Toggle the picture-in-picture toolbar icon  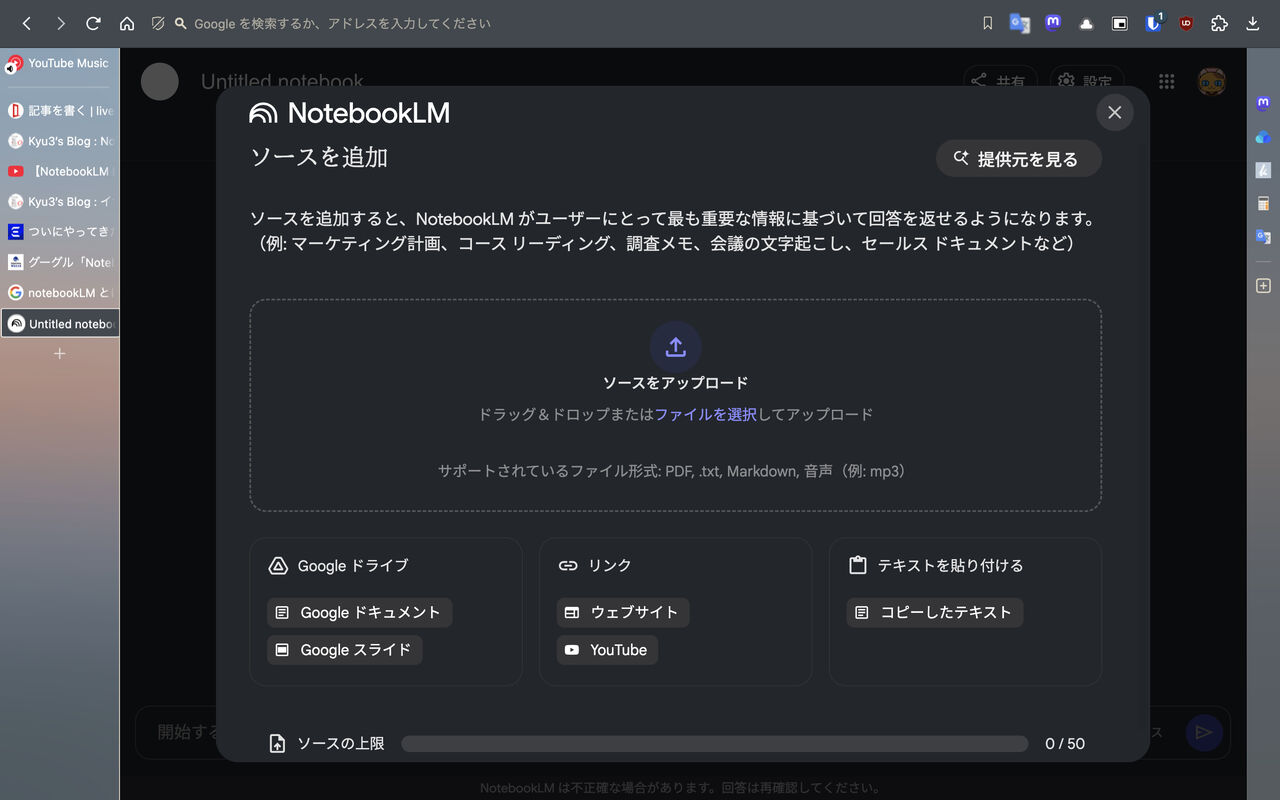click(x=1120, y=23)
